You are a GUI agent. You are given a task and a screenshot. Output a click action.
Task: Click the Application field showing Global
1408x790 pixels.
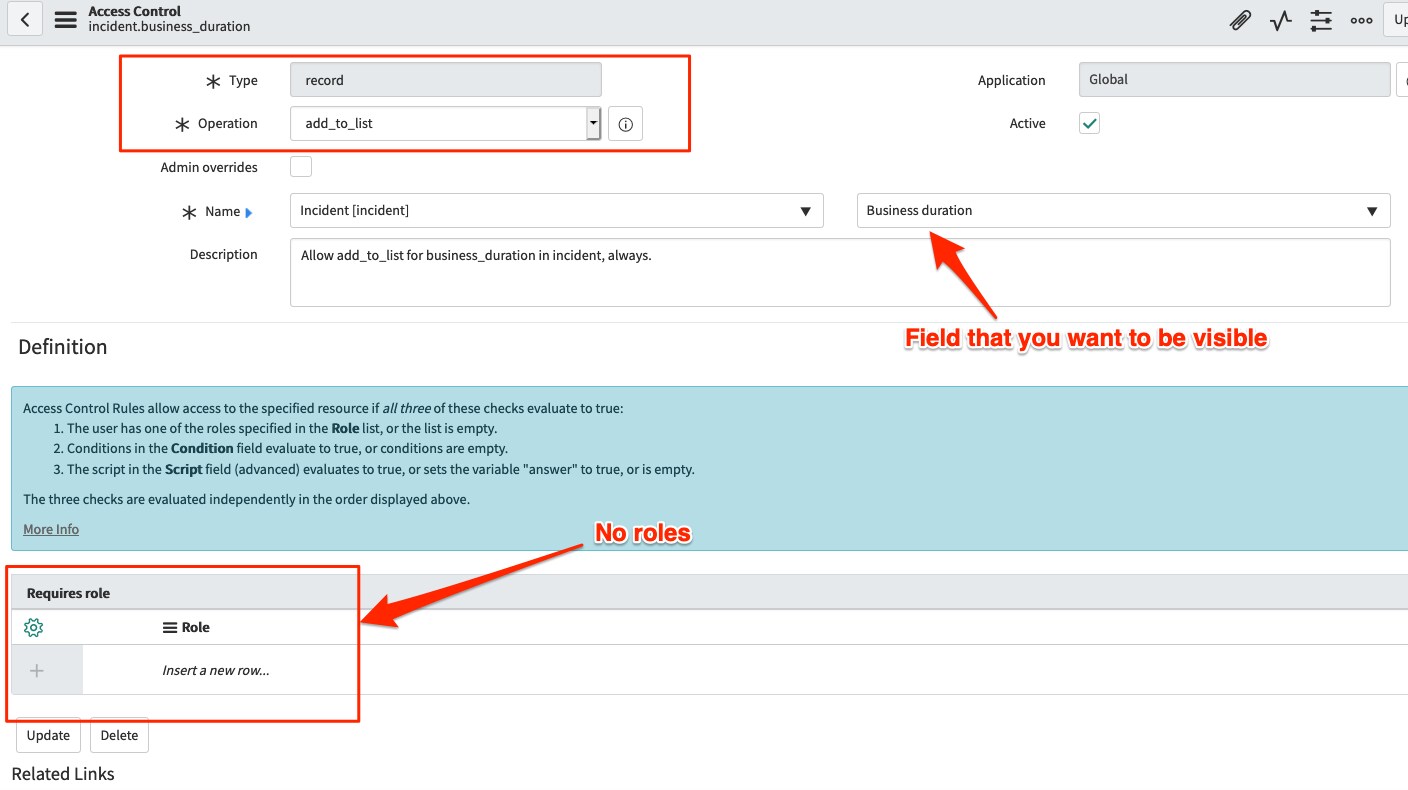click(1234, 80)
